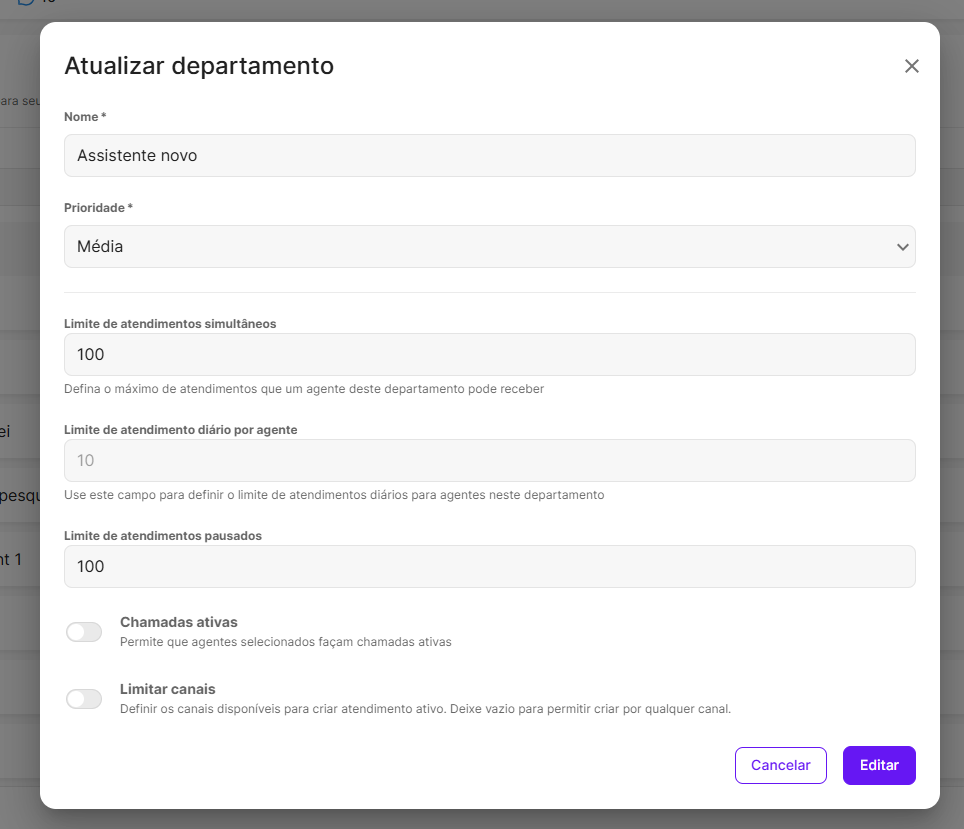Click the Nome field containing Assistente novo
The width and height of the screenshot is (964, 829).
point(489,156)
